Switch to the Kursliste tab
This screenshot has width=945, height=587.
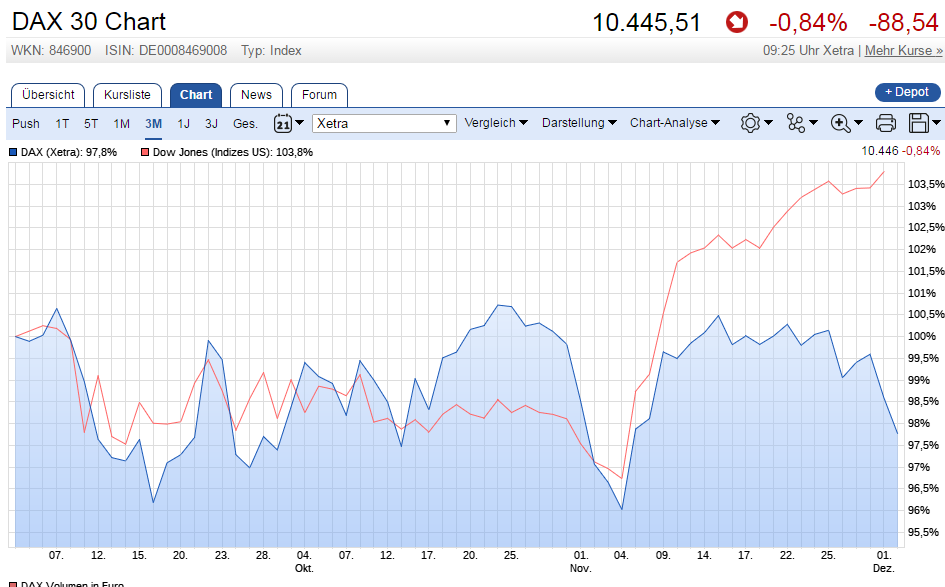[127, 95]
